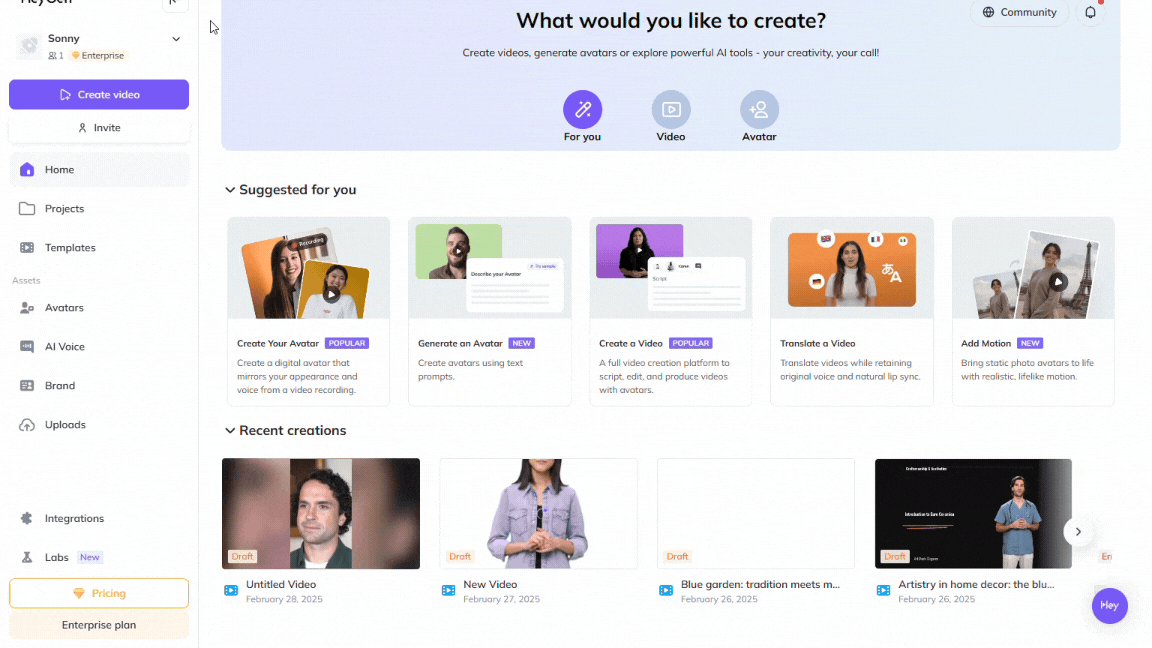Collapse the Suggested for you section
This screenshot has width=1152, height=648.
tap(230, 190)
